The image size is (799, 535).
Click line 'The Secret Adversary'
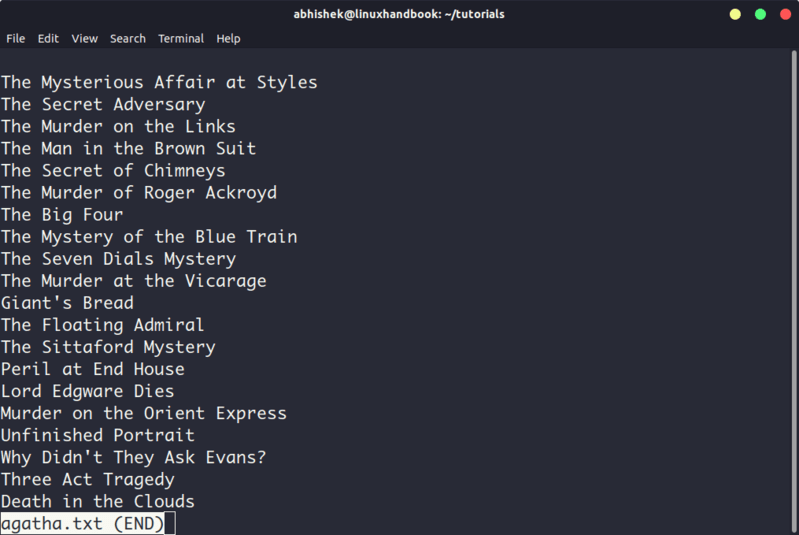click(103, 104)
